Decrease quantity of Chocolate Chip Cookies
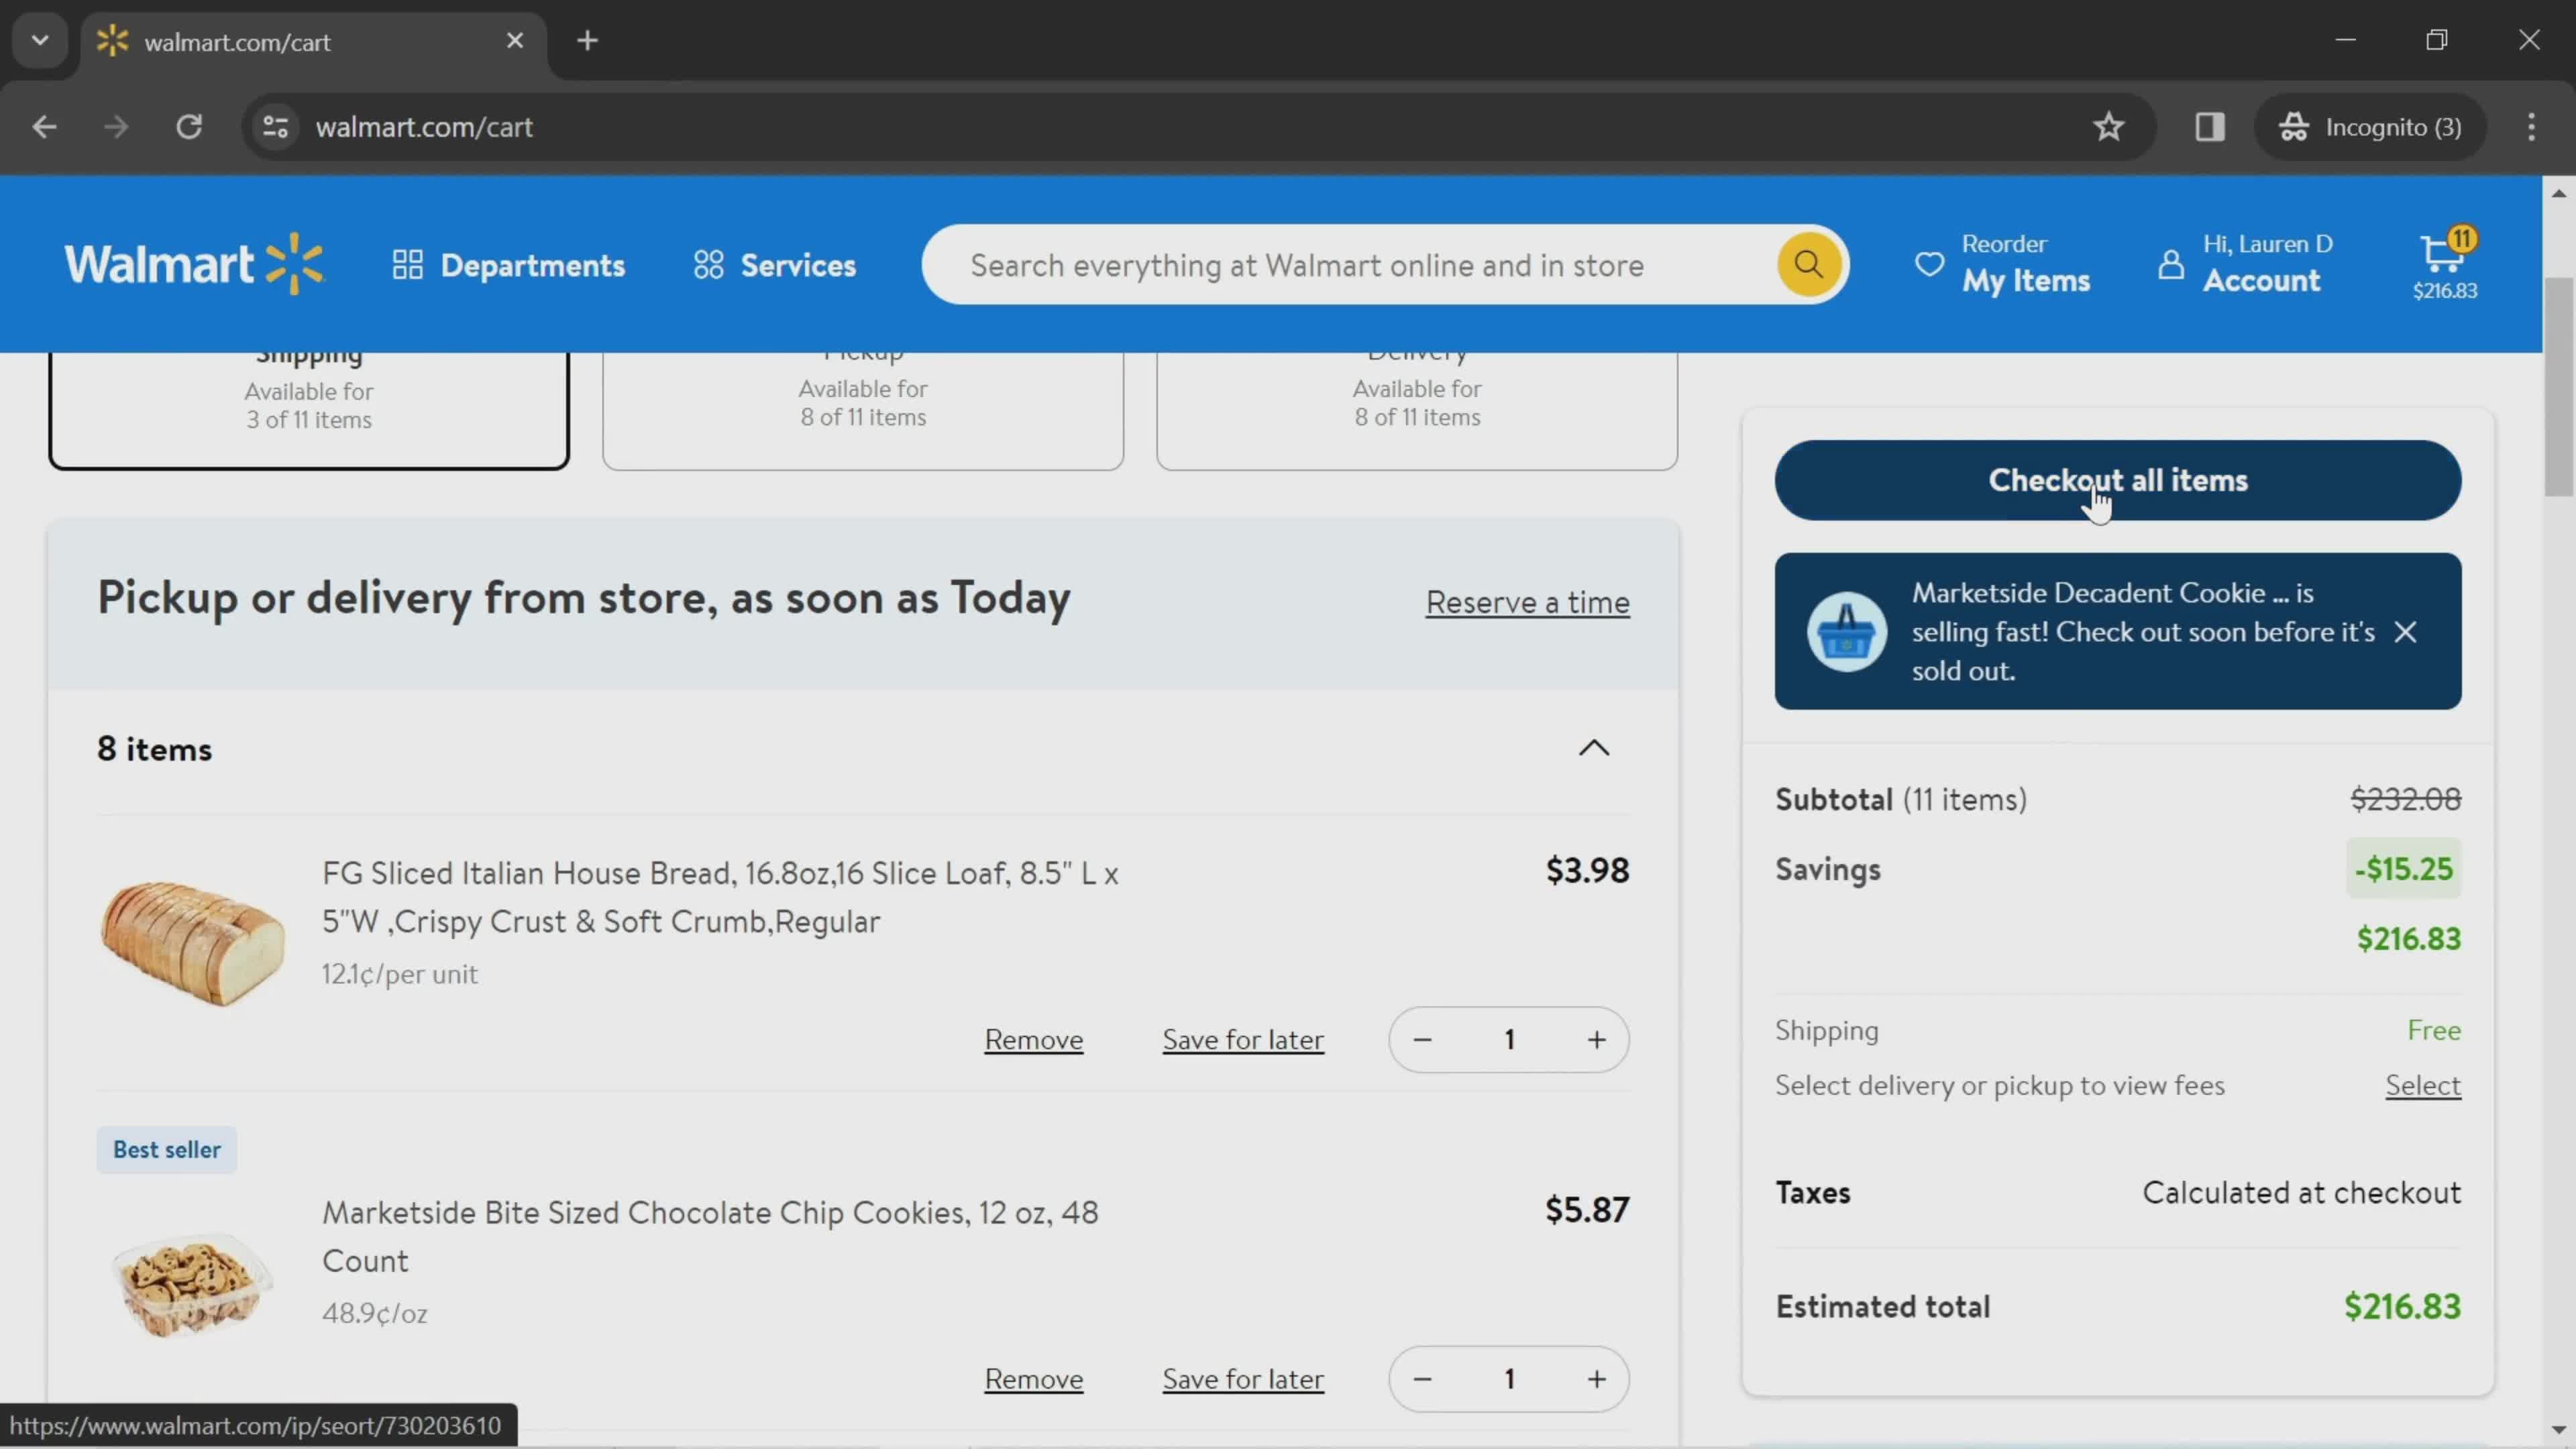Viewport: 2576px width, 1449px height. point(1422,1379)
